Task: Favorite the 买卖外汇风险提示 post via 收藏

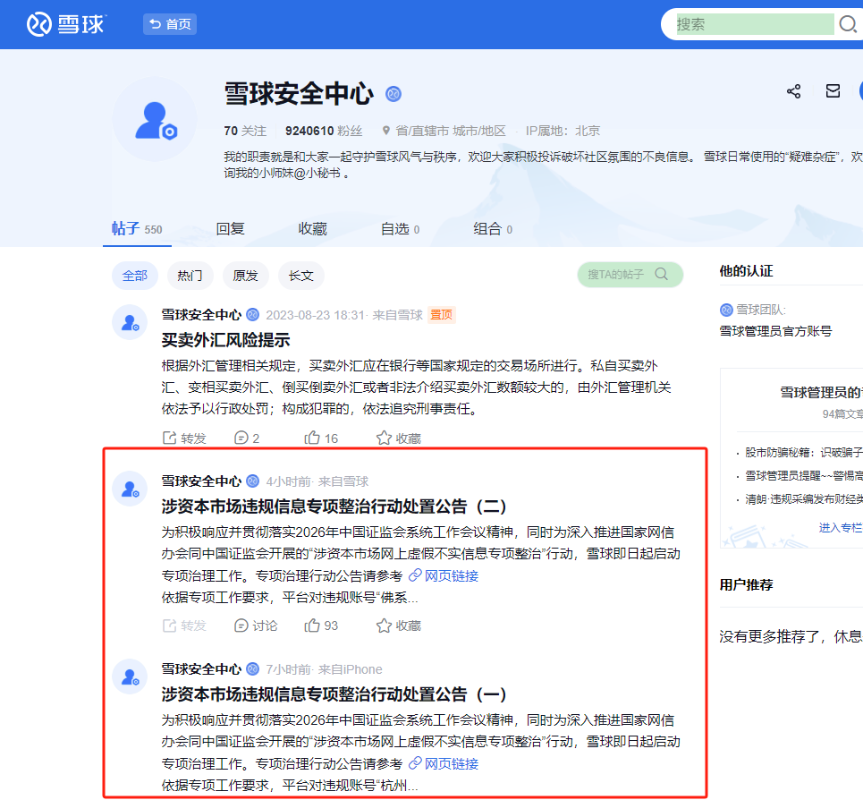Action: pyautogui.click(x=398, y=438)
